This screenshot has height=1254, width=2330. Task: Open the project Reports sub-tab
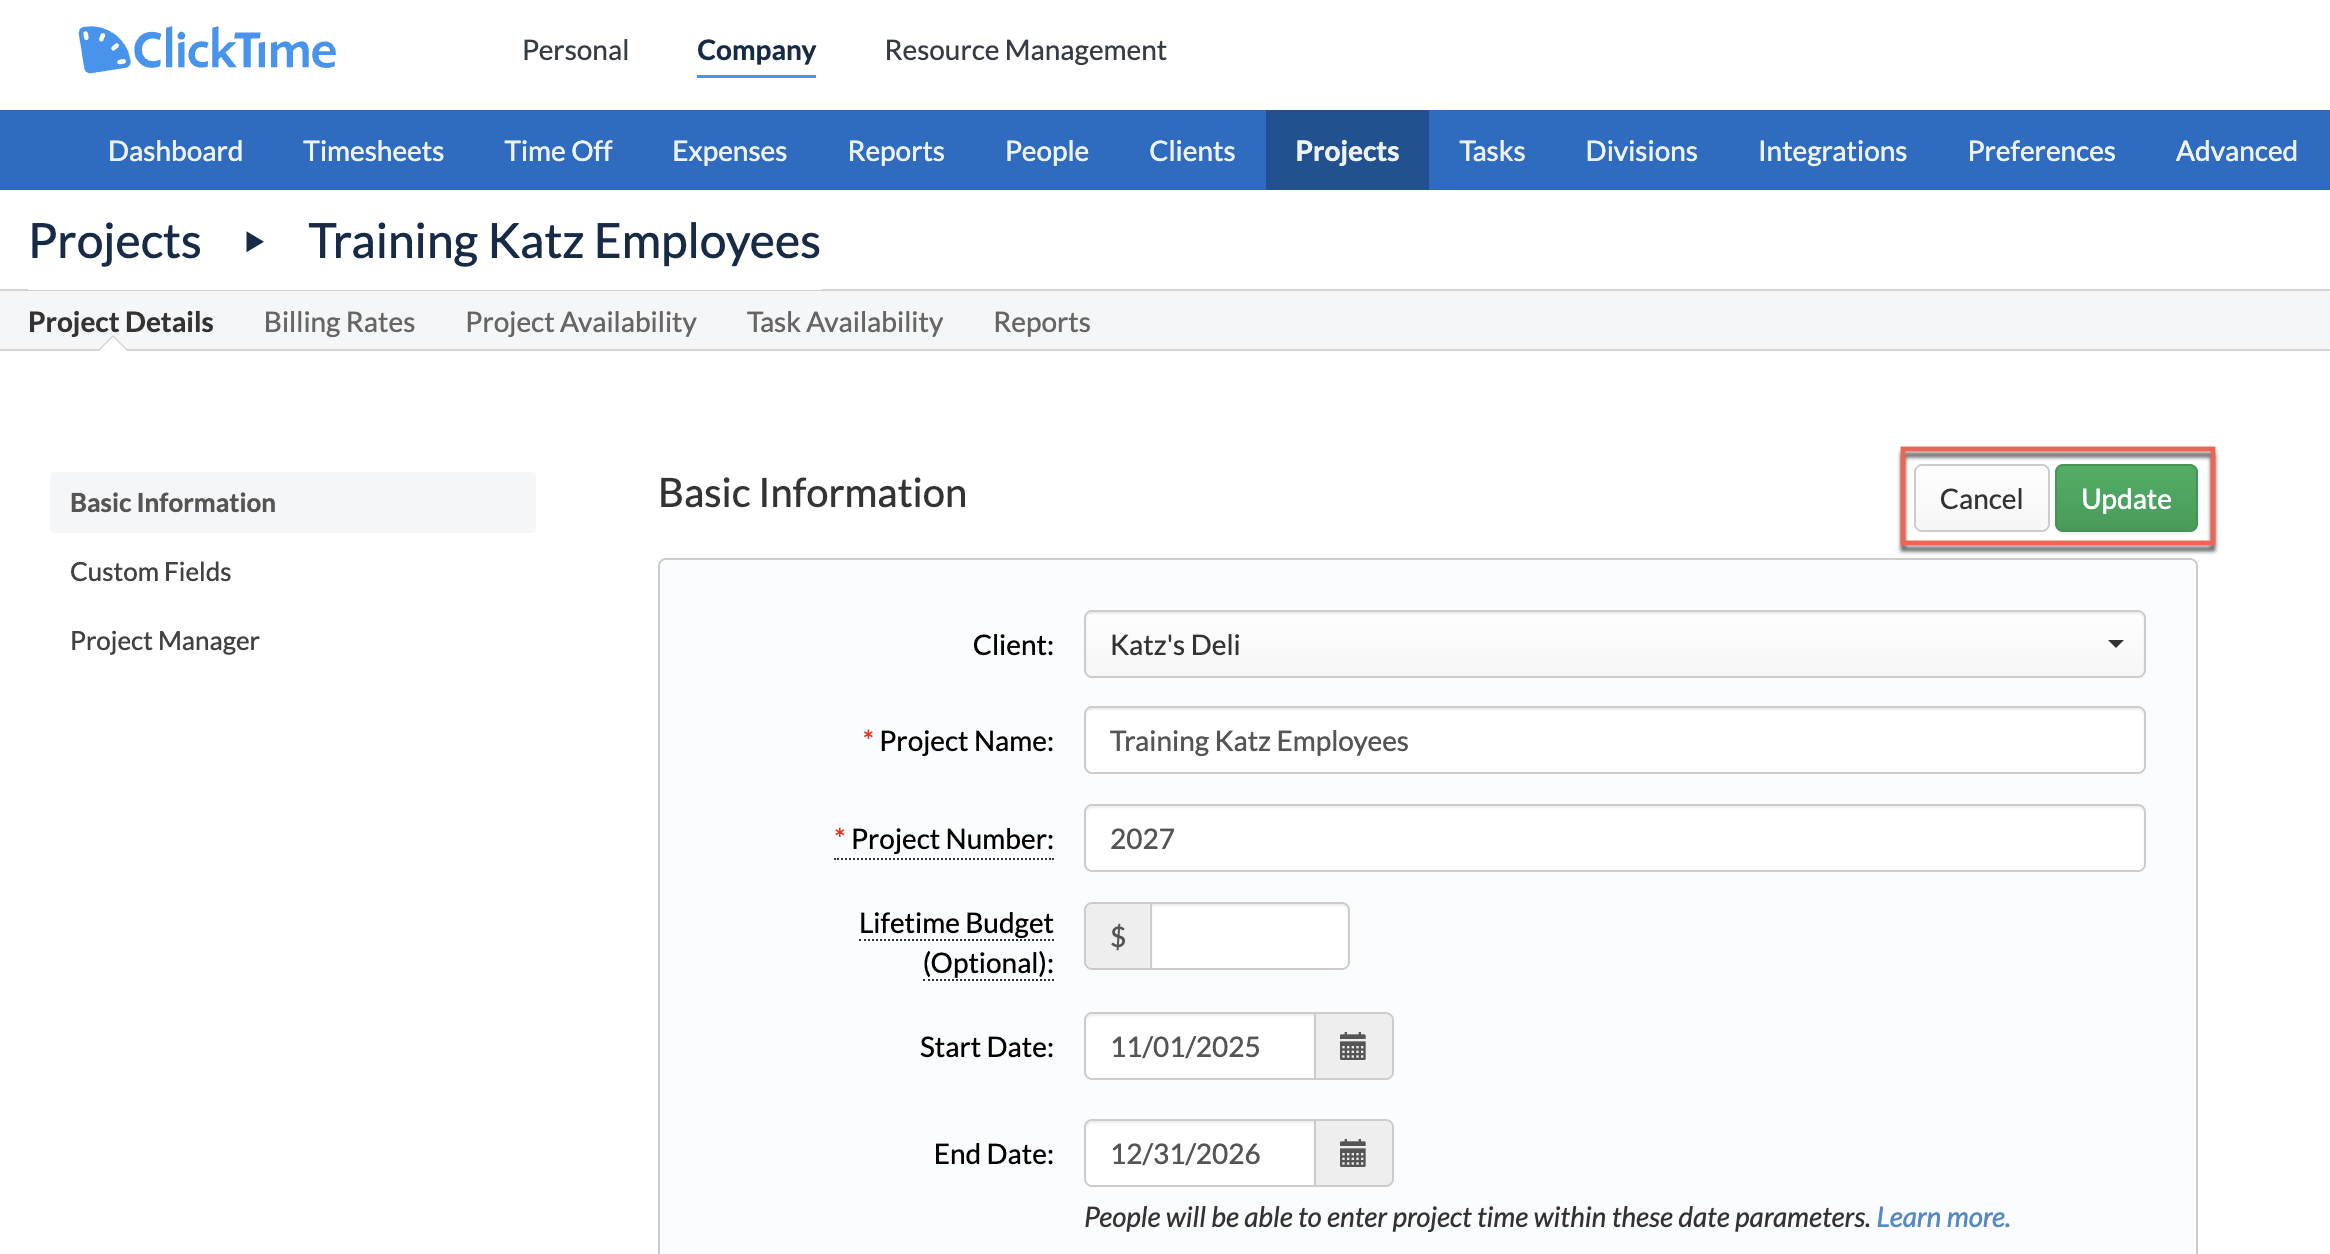point(1041,322)
